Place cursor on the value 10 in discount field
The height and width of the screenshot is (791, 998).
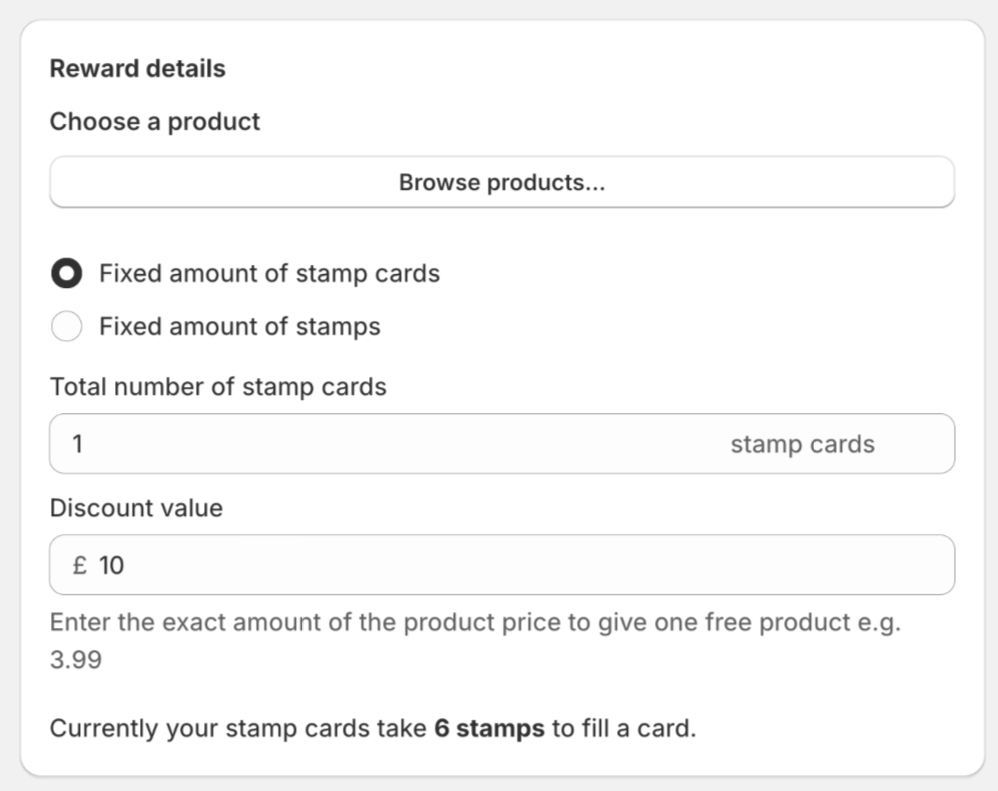(x=111, y=565)
